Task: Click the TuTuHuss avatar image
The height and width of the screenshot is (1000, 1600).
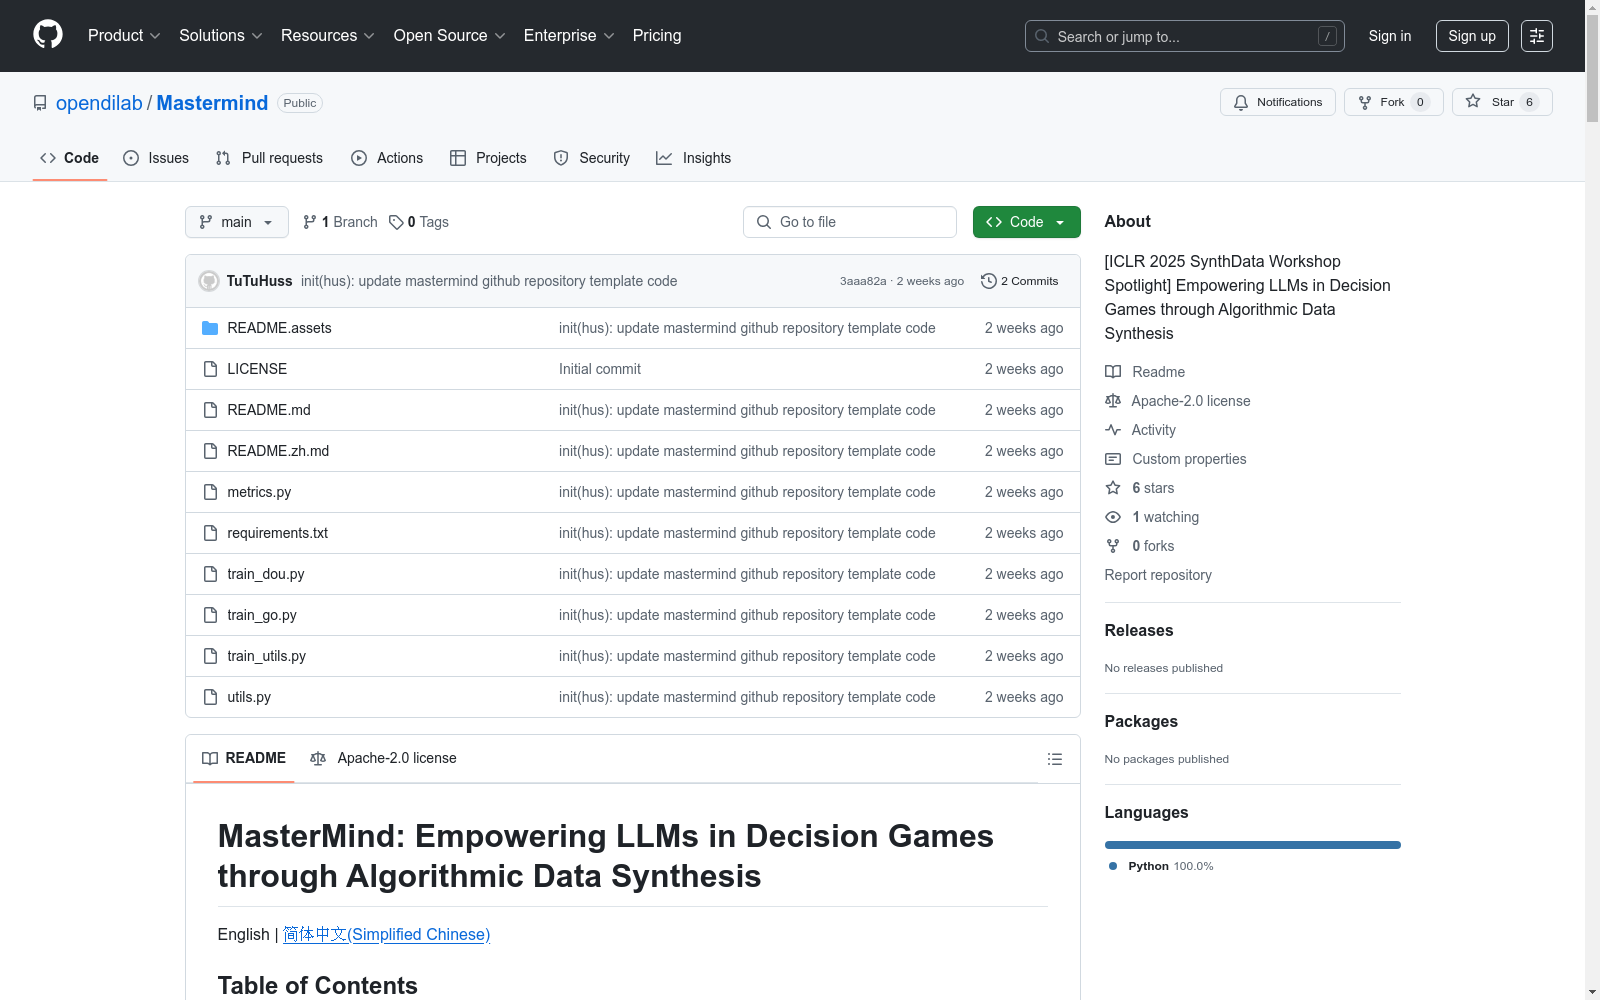Action: pyautogui.click(x=209, y=281)
